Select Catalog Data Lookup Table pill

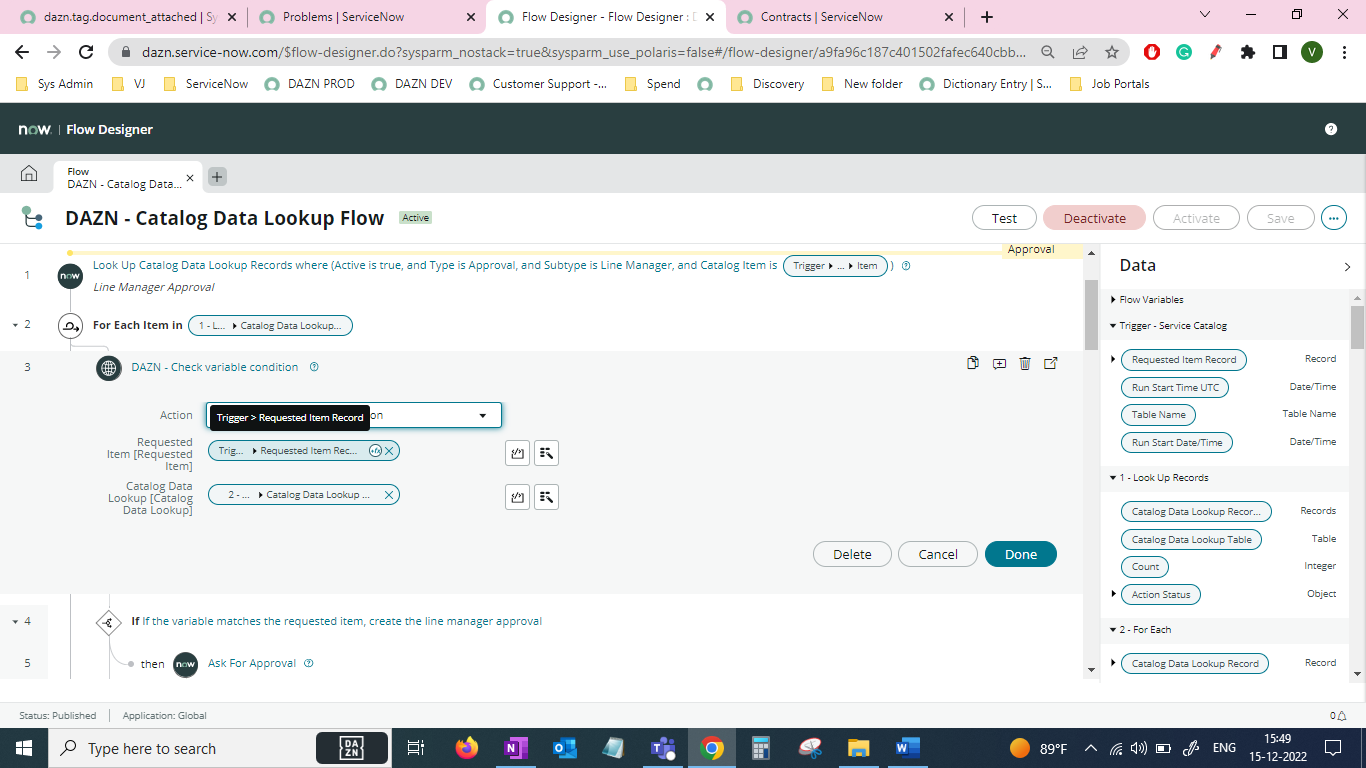(x=1191, y=540)
